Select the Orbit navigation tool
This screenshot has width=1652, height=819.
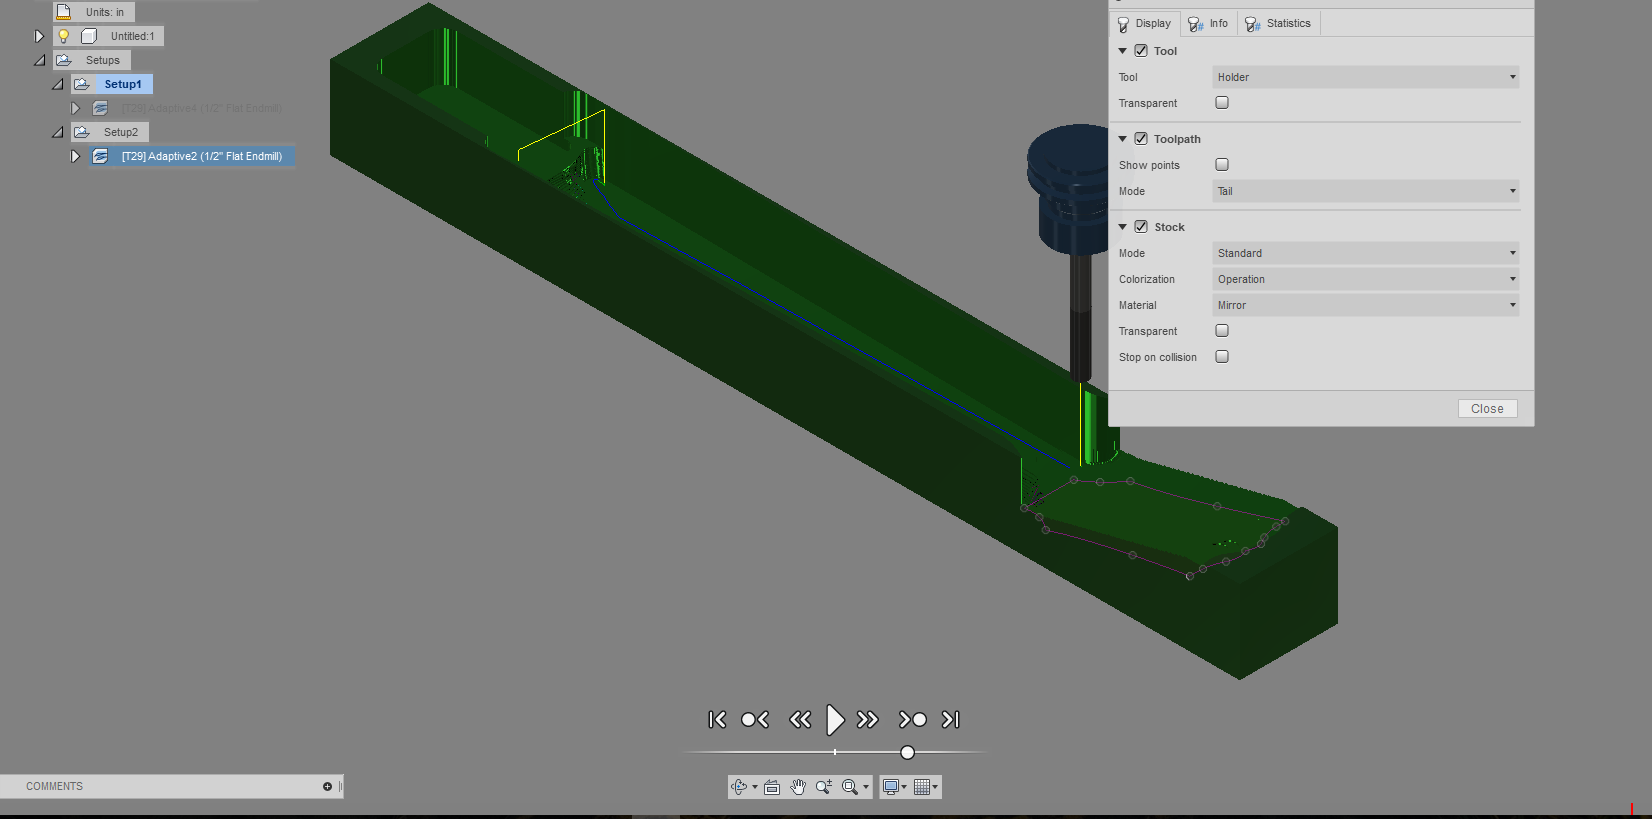(x=739, y=787)
